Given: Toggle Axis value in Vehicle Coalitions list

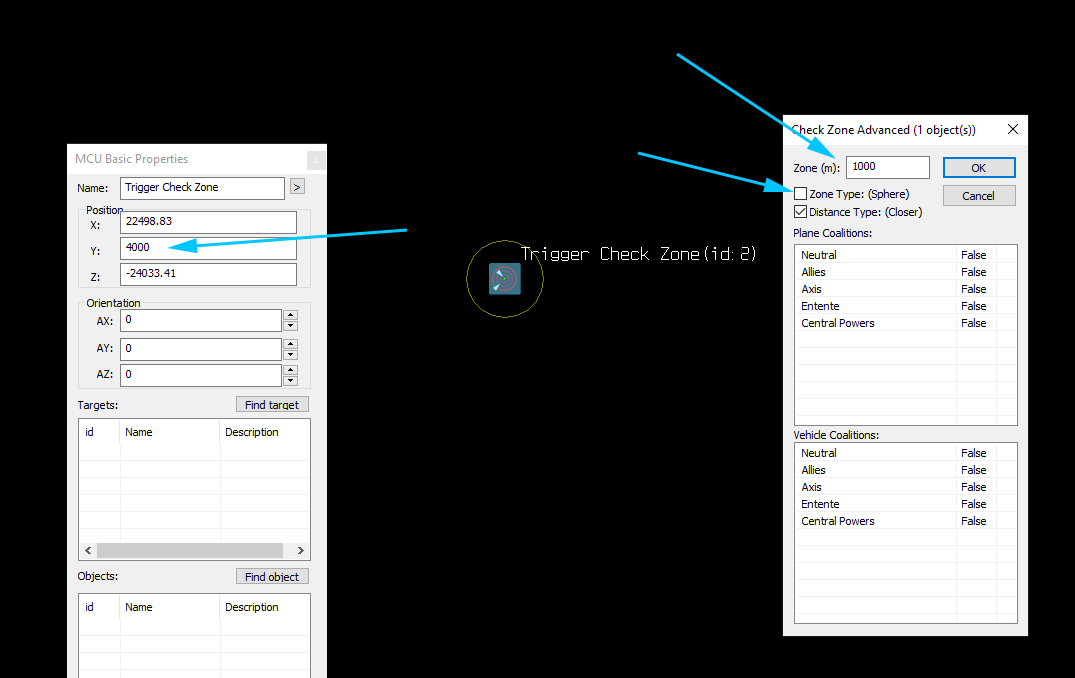Looking at the screenshot, I should click(974, 487).
